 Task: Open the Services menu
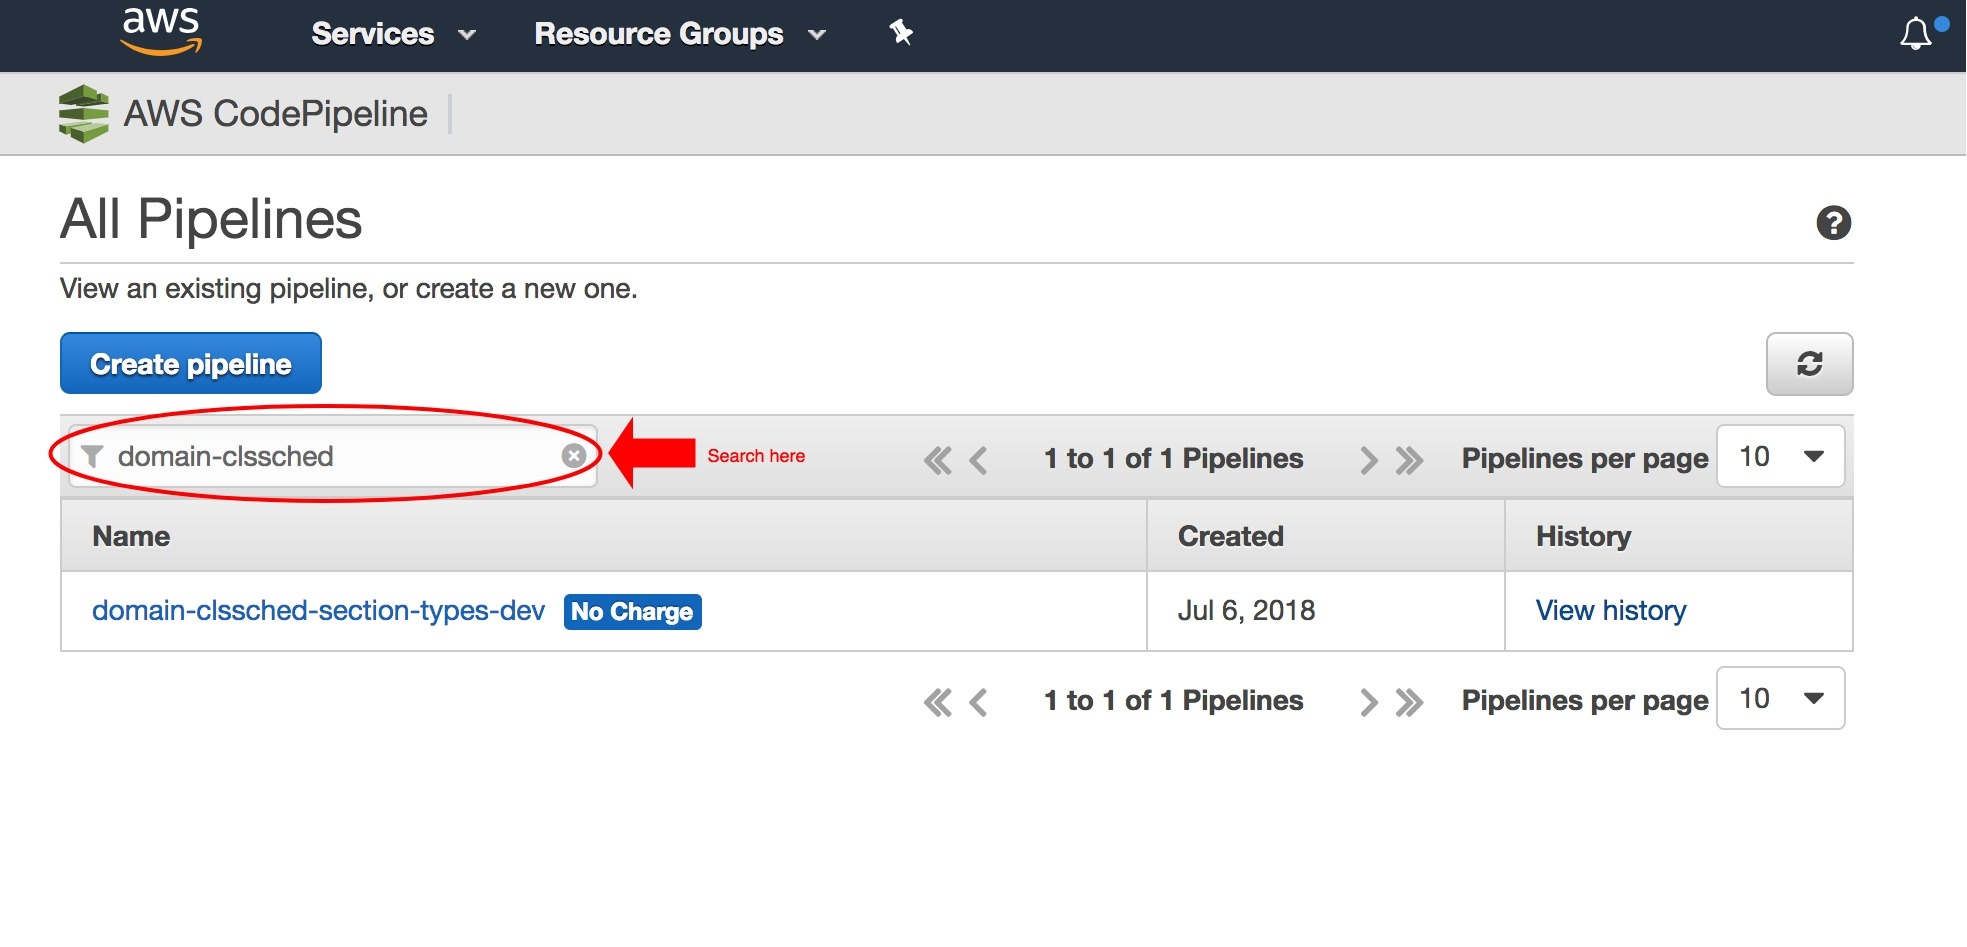(x=393, y=34)
